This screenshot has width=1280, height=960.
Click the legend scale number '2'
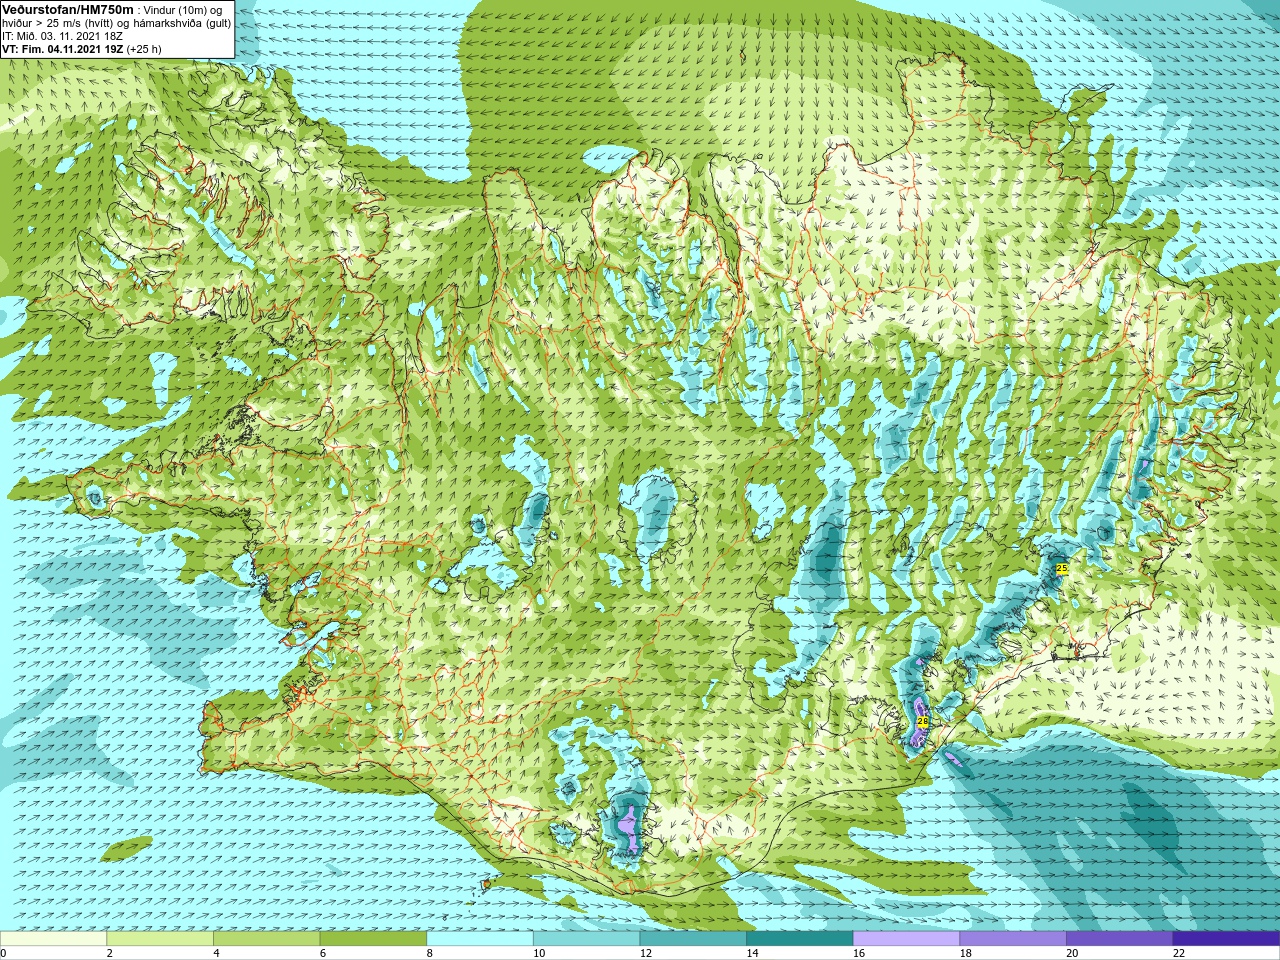point(109,953)
